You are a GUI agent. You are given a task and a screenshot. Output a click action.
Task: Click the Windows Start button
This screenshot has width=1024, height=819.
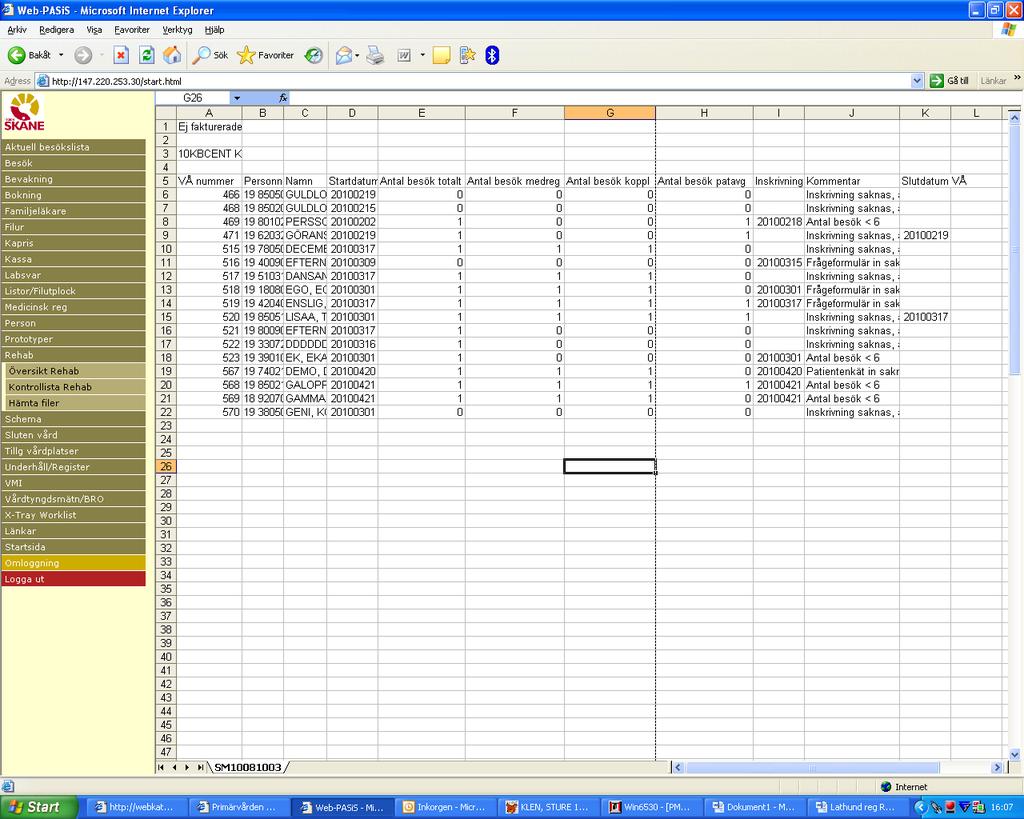(38, 807)
